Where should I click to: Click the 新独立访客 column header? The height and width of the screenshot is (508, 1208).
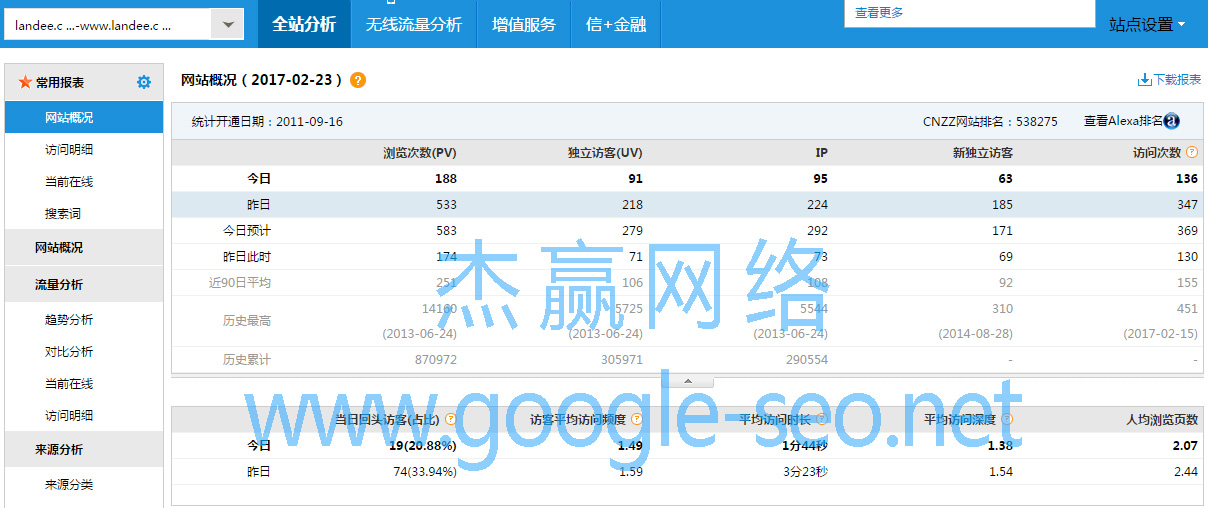(983, 153)
